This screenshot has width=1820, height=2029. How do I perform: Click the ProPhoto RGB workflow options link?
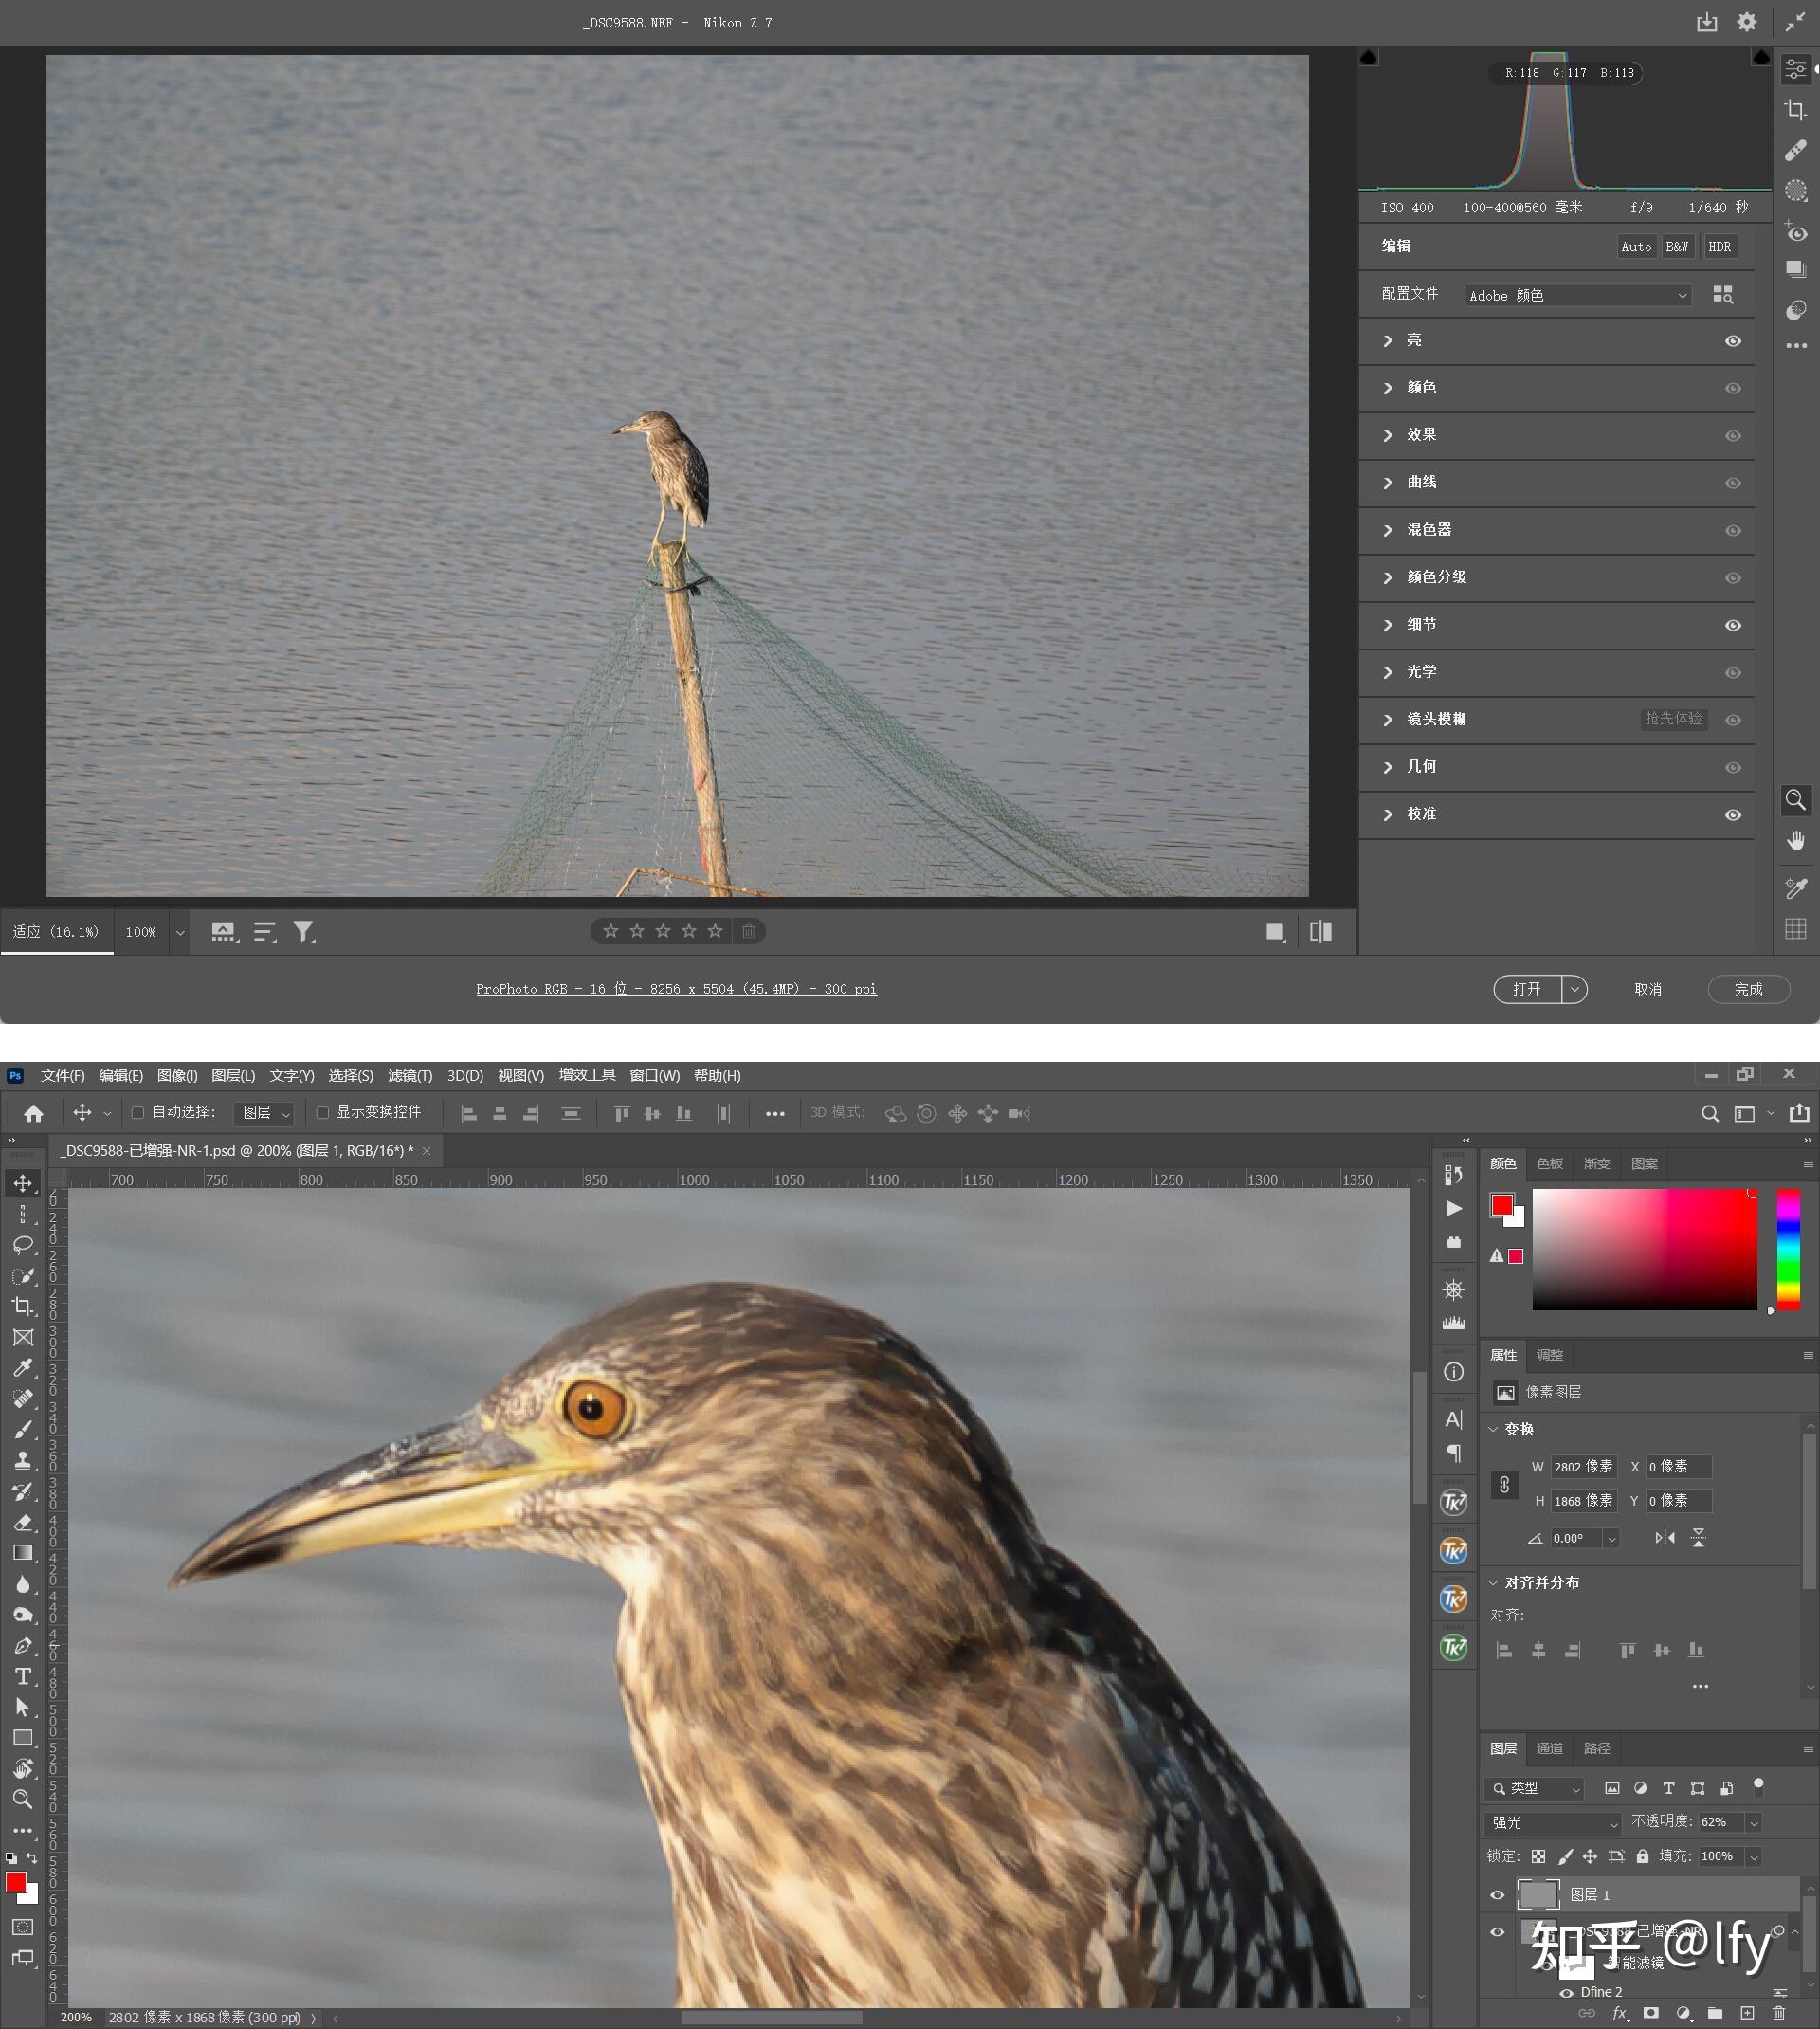click(x=676, y=989)
